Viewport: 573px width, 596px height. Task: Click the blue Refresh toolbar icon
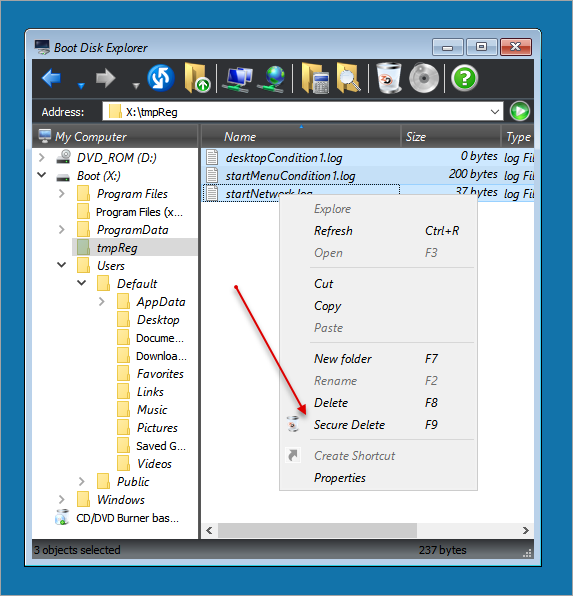(x=161, y=78)
